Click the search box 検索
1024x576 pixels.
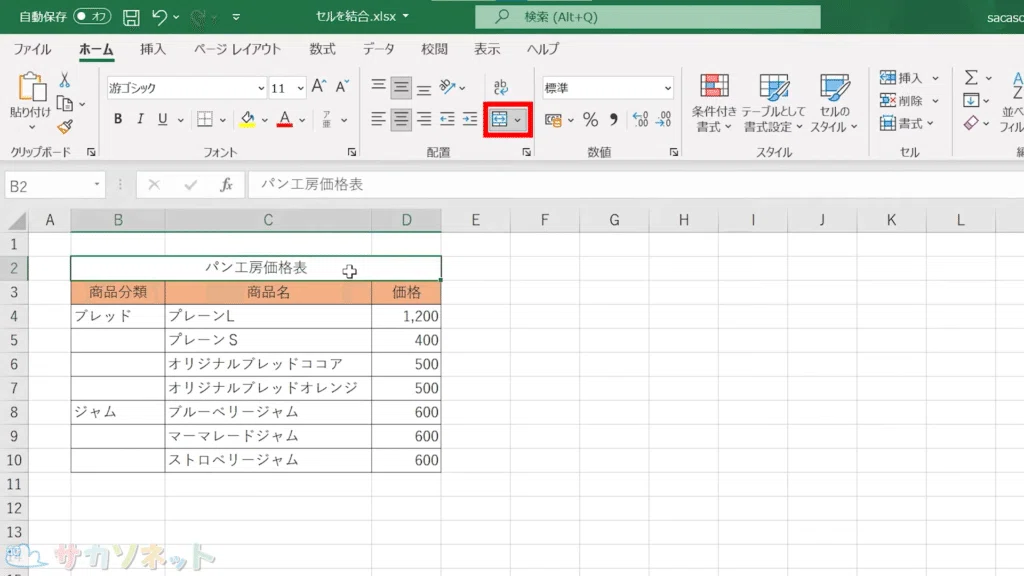tap(648, 17)
